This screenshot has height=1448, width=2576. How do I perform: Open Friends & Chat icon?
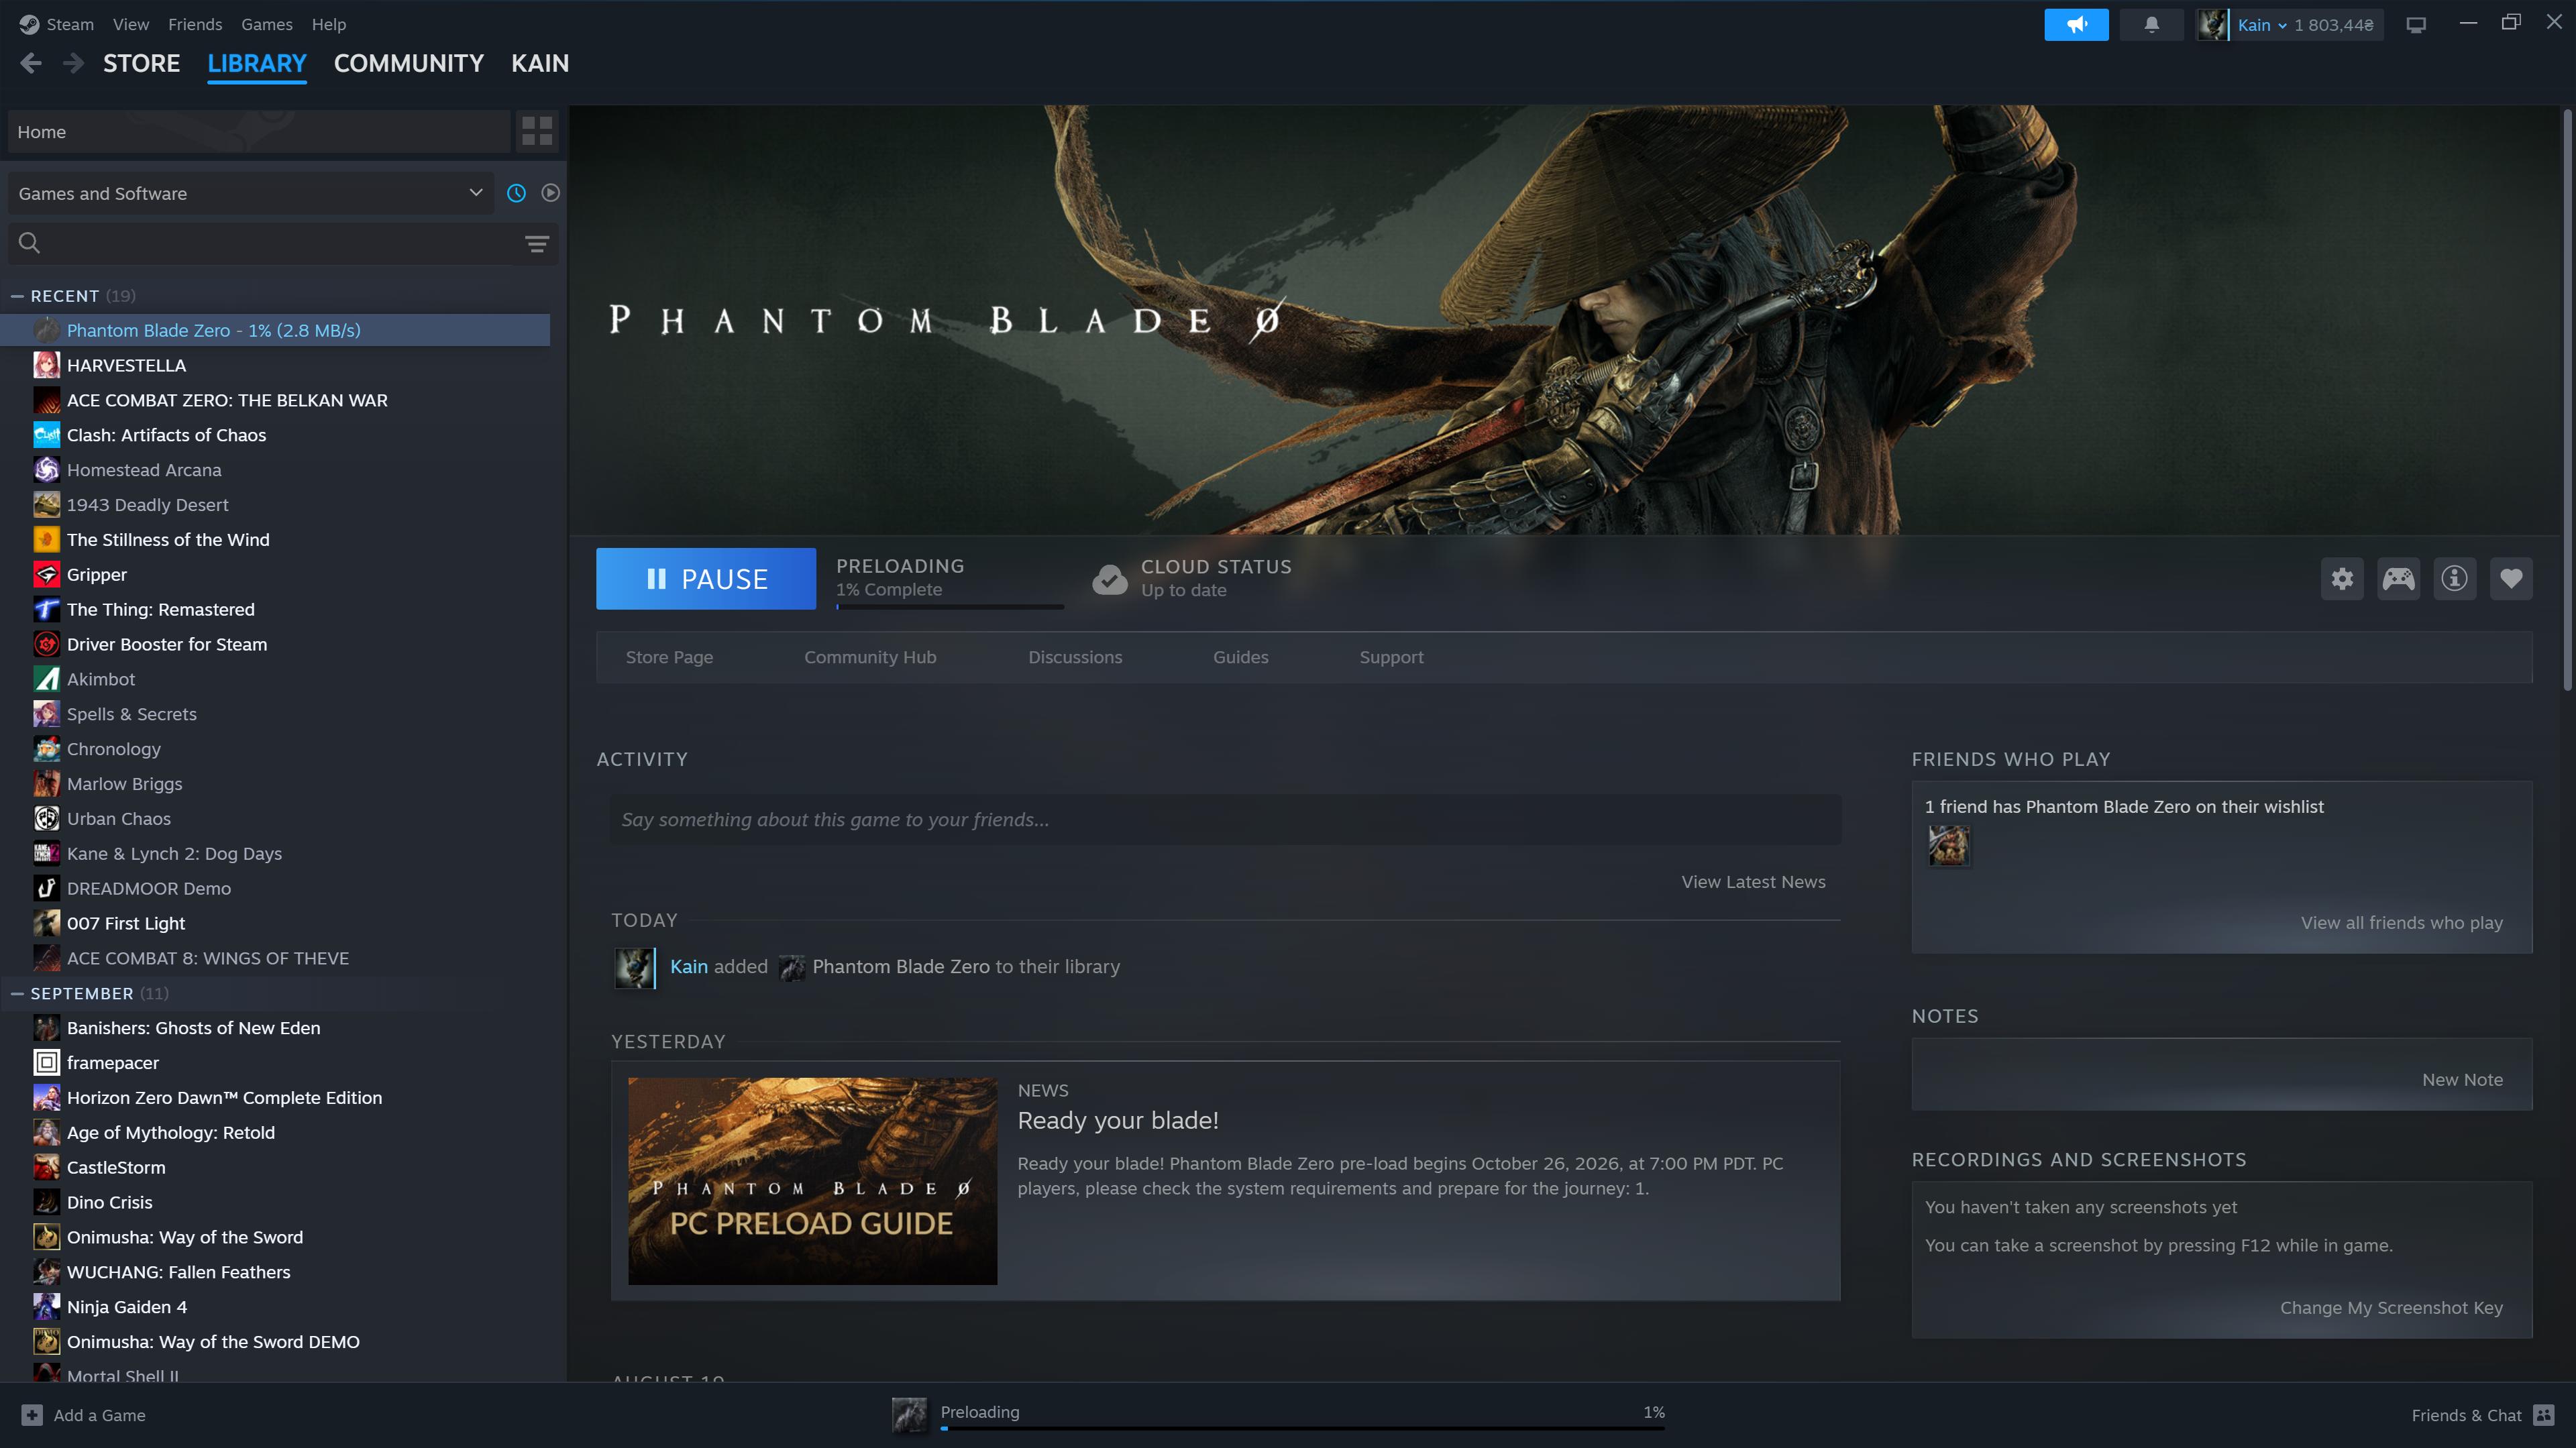[x=2544, y=1415]
